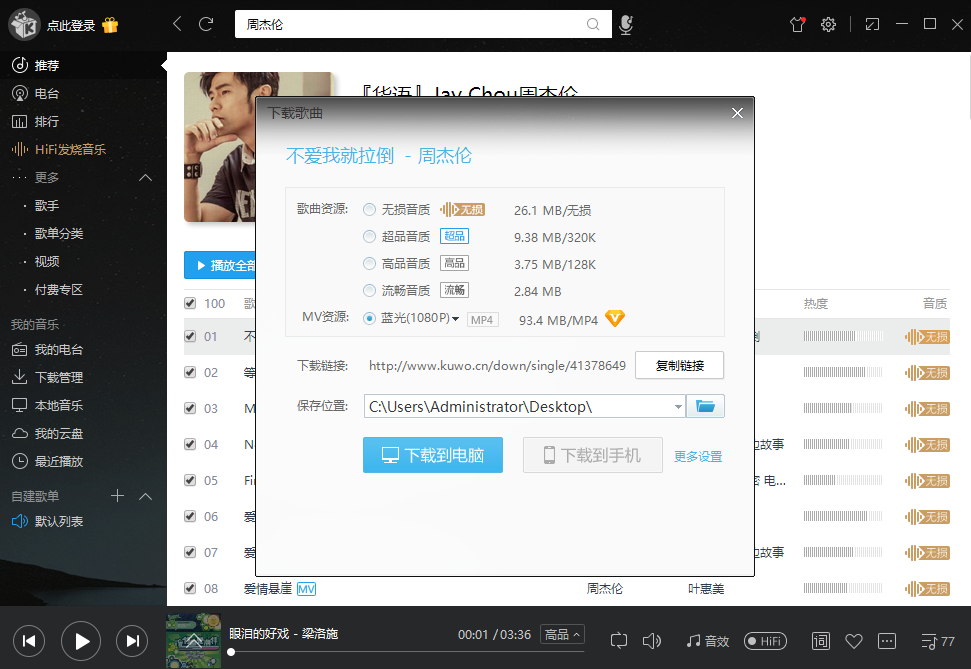Click 复制链接 button
Image resolution: width=971 pixels, height=669 pixels.
click(x=679, y=365)
